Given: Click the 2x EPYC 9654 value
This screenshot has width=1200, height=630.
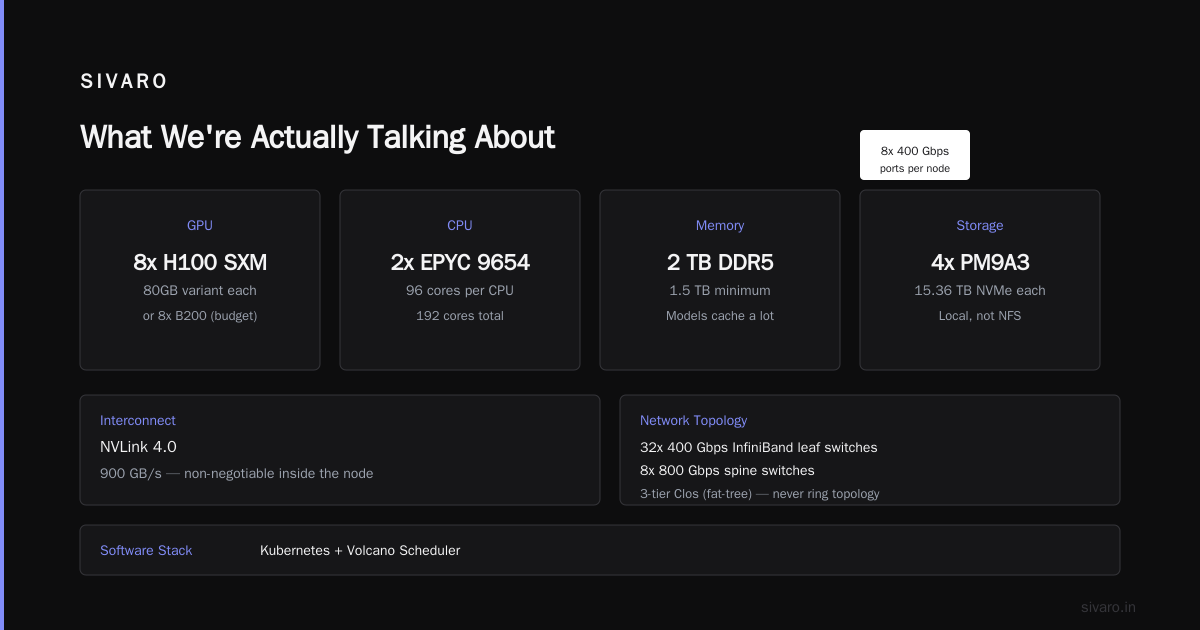Looking at the screenshot, I should click(460, 263).
